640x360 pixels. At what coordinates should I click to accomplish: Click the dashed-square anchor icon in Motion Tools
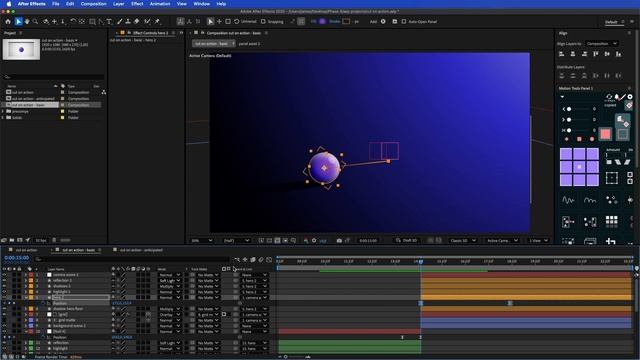point(611,178)
